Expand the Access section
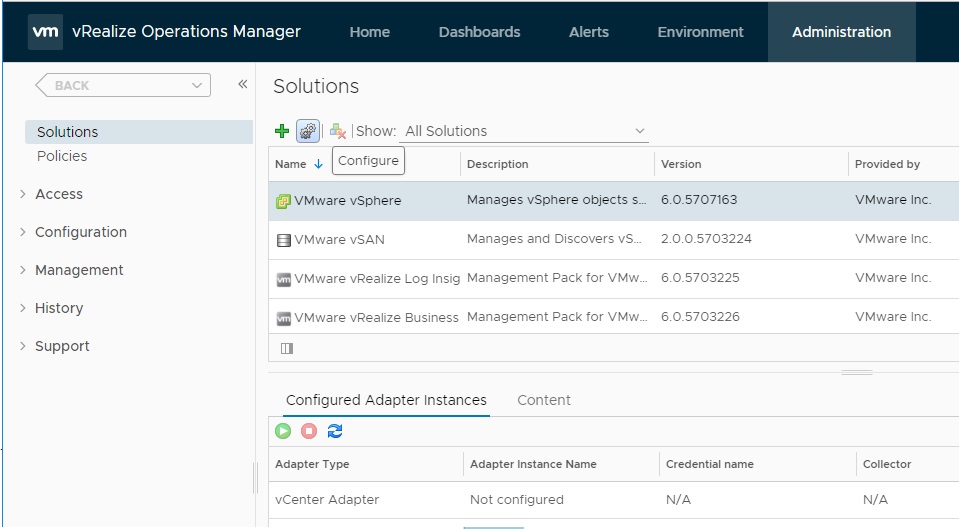The width and height of the screenshot is (959, 529). pyautogui.click(x=23, y=194)
